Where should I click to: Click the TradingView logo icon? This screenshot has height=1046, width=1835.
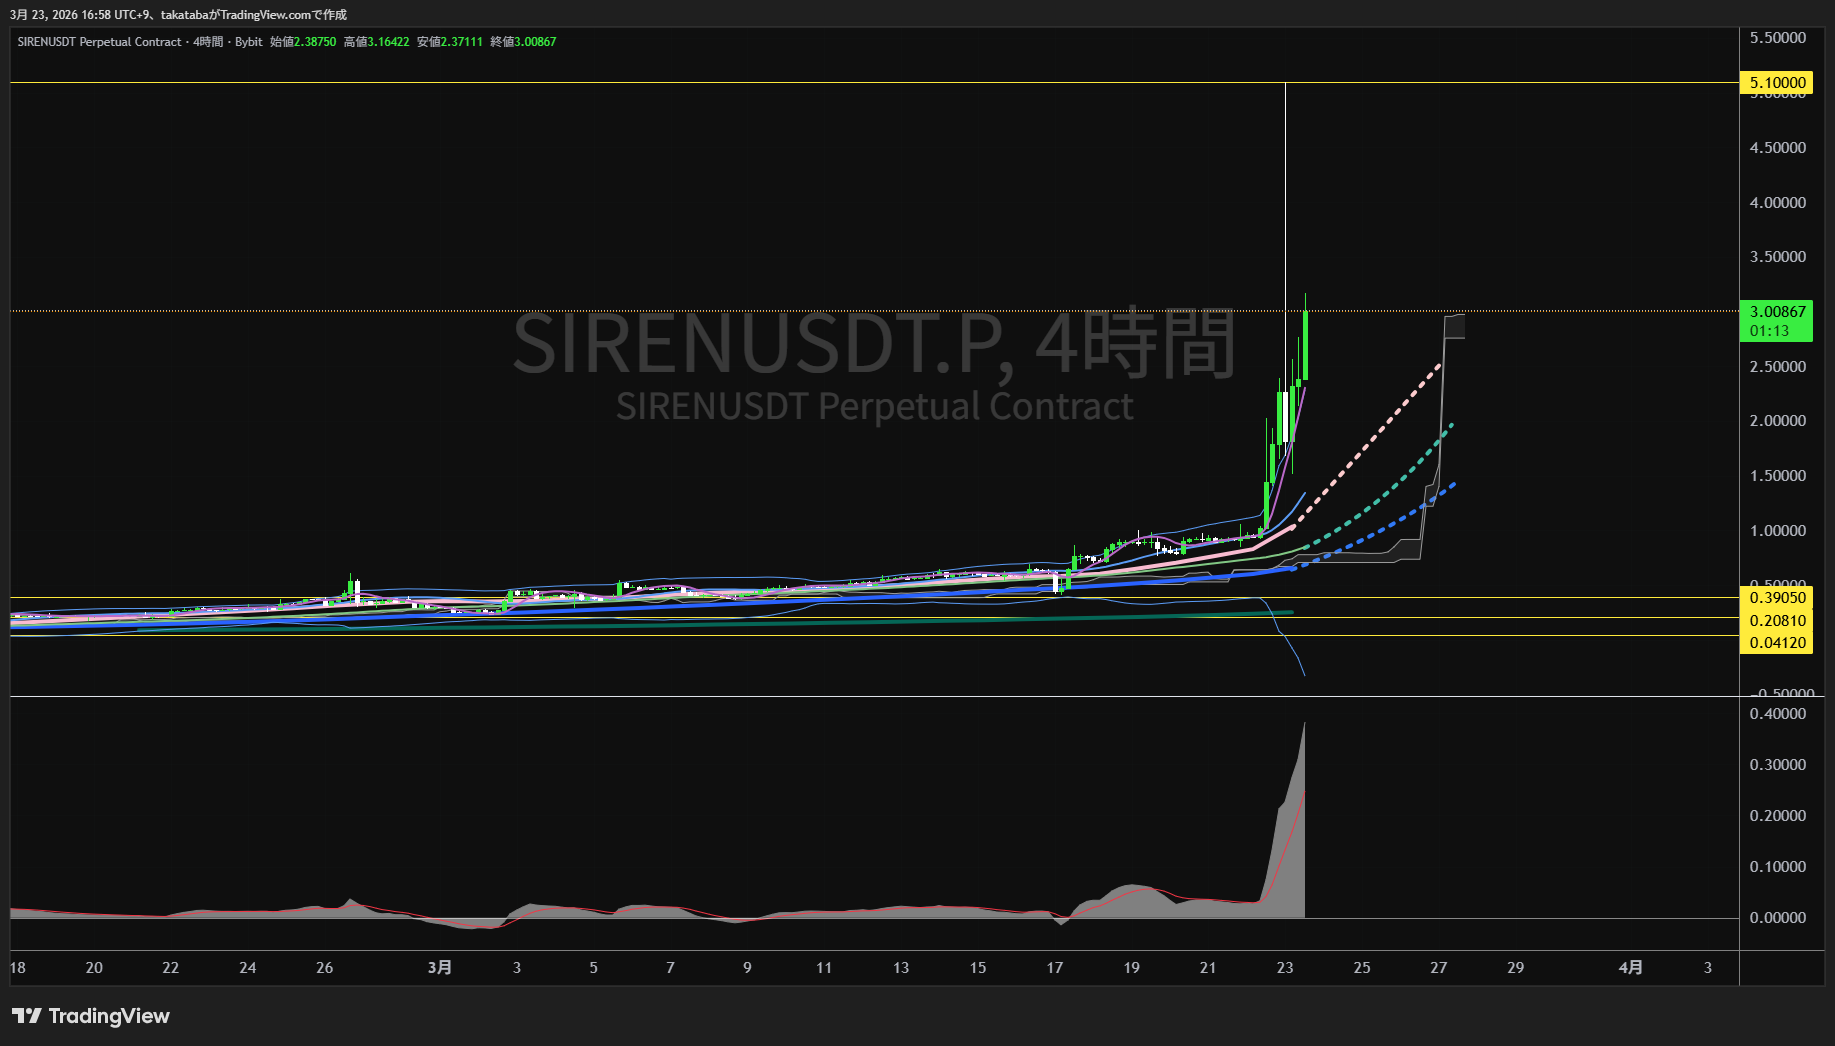tap(27, 1016)
